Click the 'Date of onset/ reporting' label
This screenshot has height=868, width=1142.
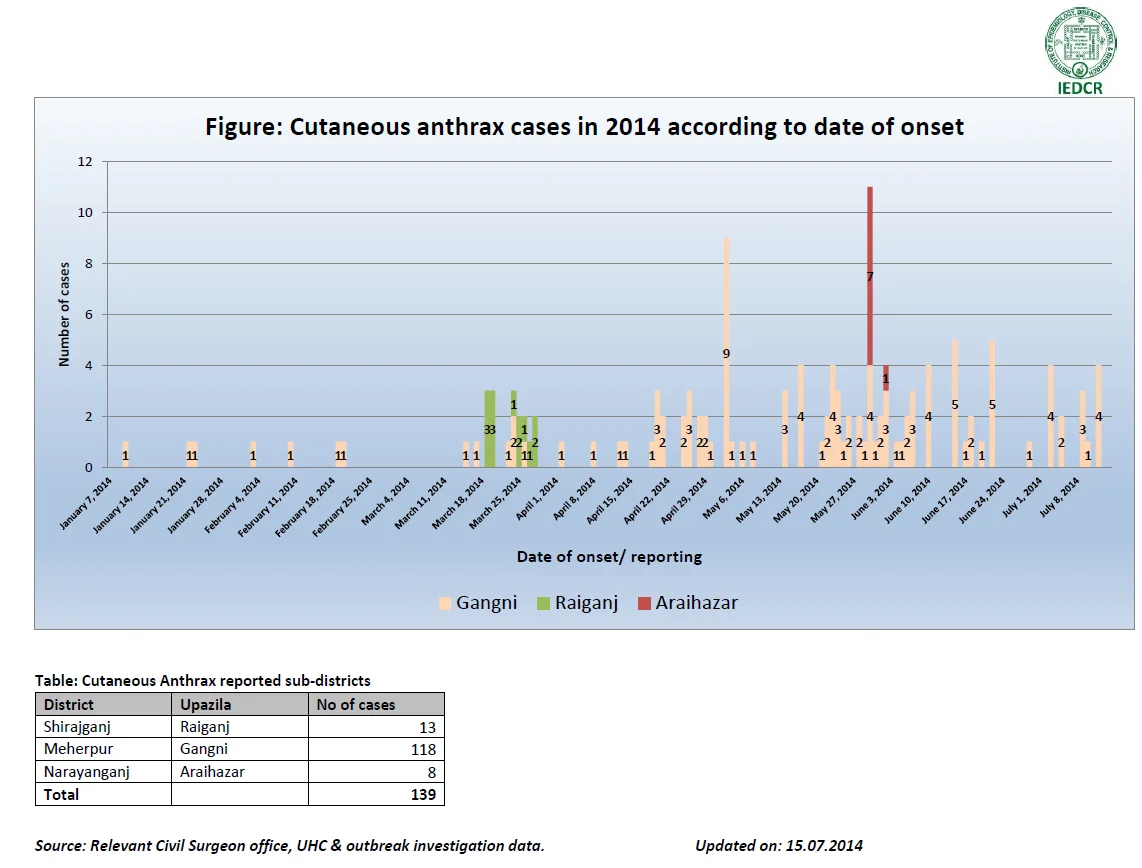pos(609,557)
